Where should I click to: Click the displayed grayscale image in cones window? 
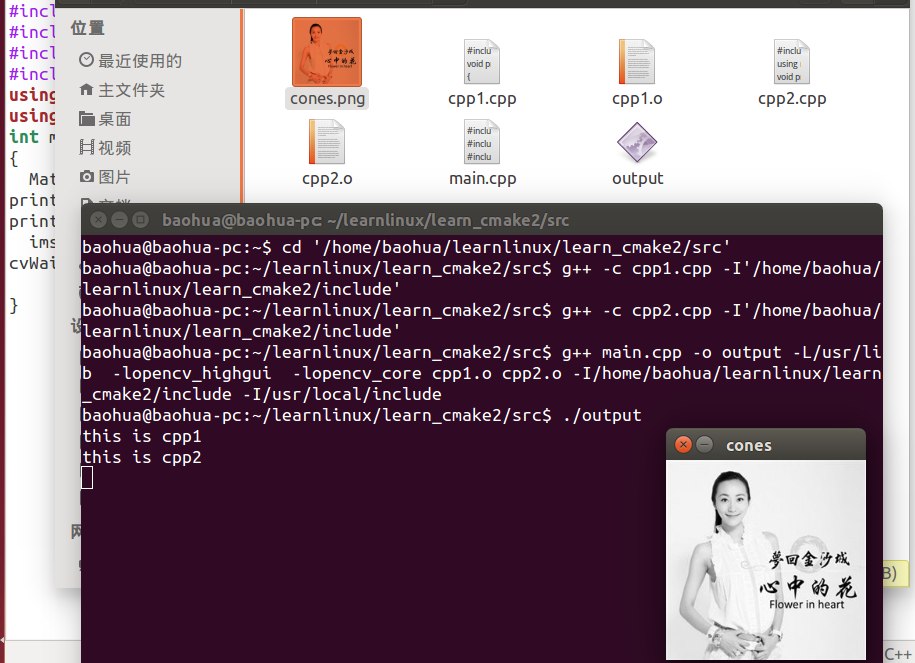coord(766,560)
